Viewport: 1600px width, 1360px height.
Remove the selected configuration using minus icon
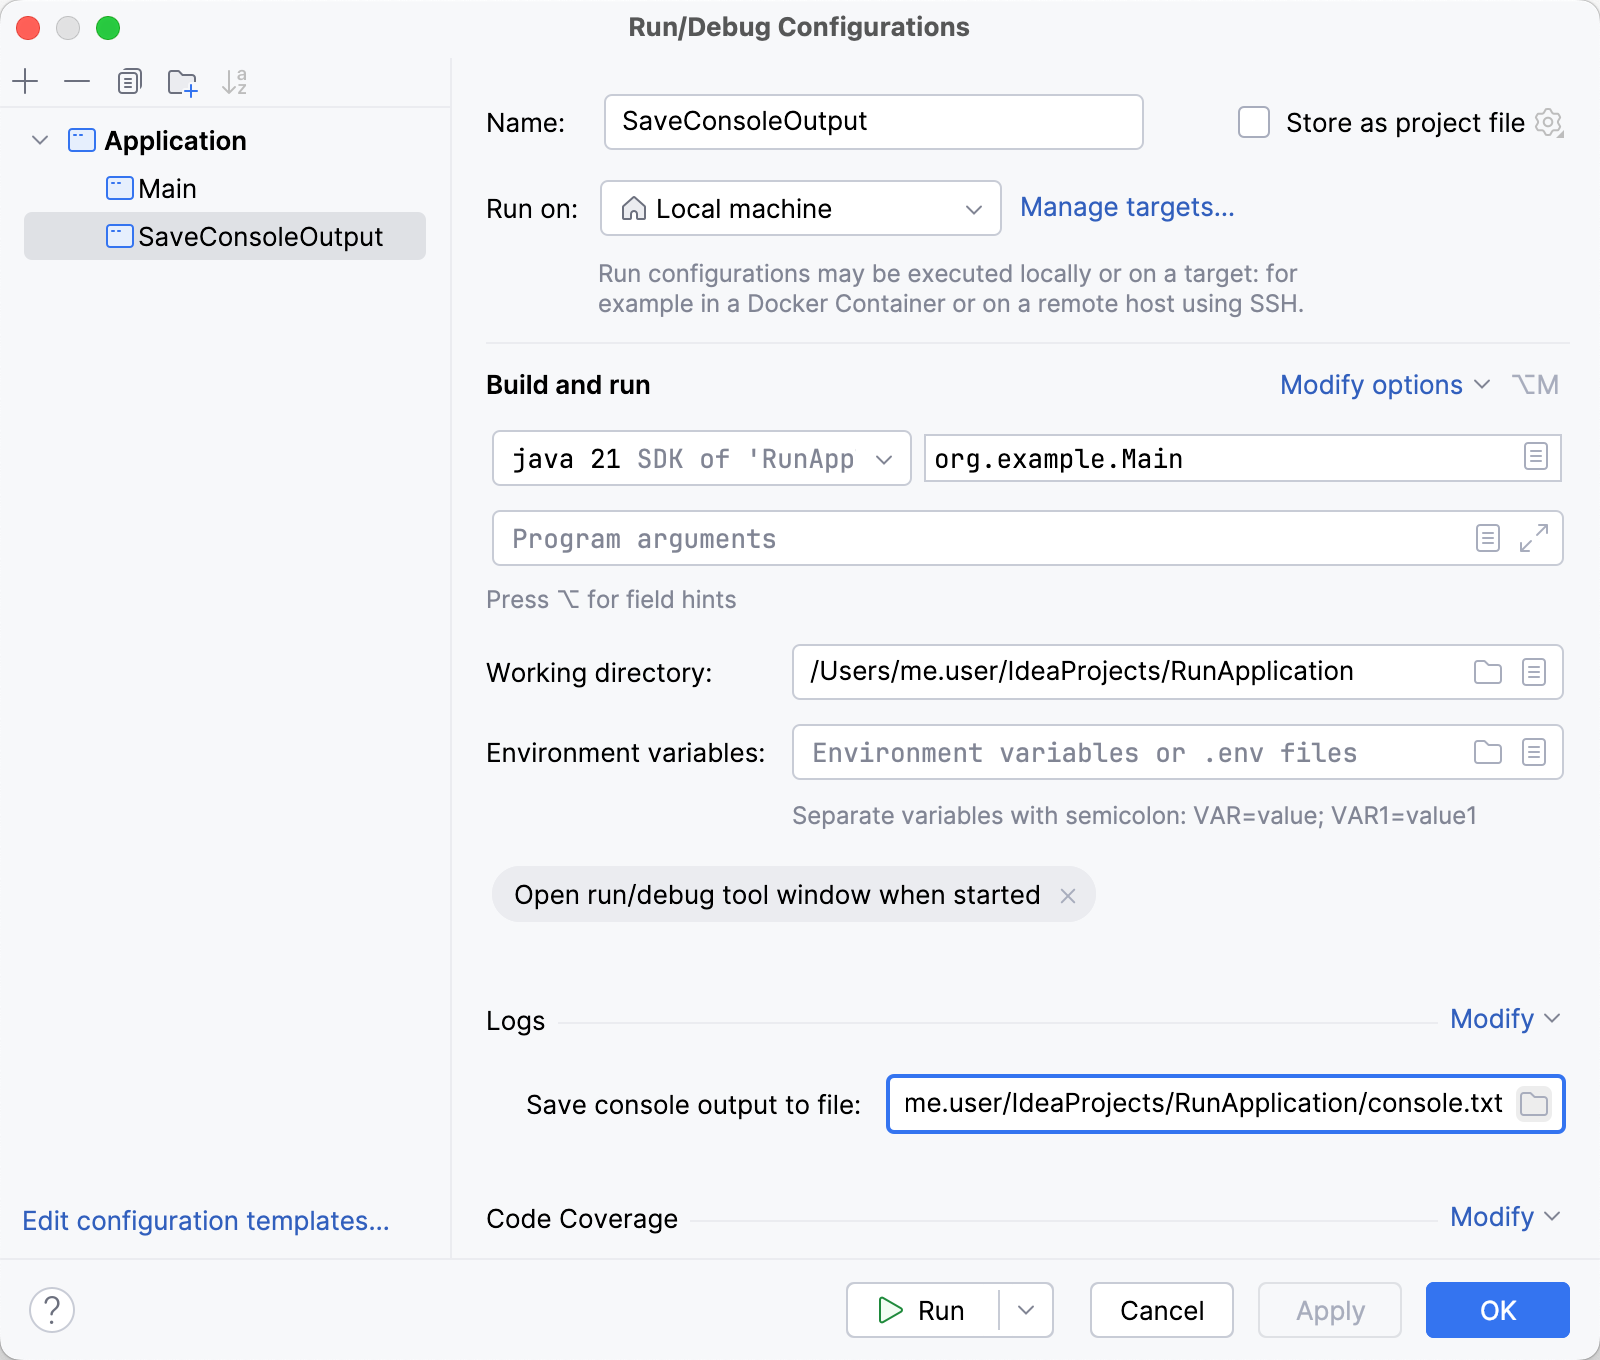77,81
